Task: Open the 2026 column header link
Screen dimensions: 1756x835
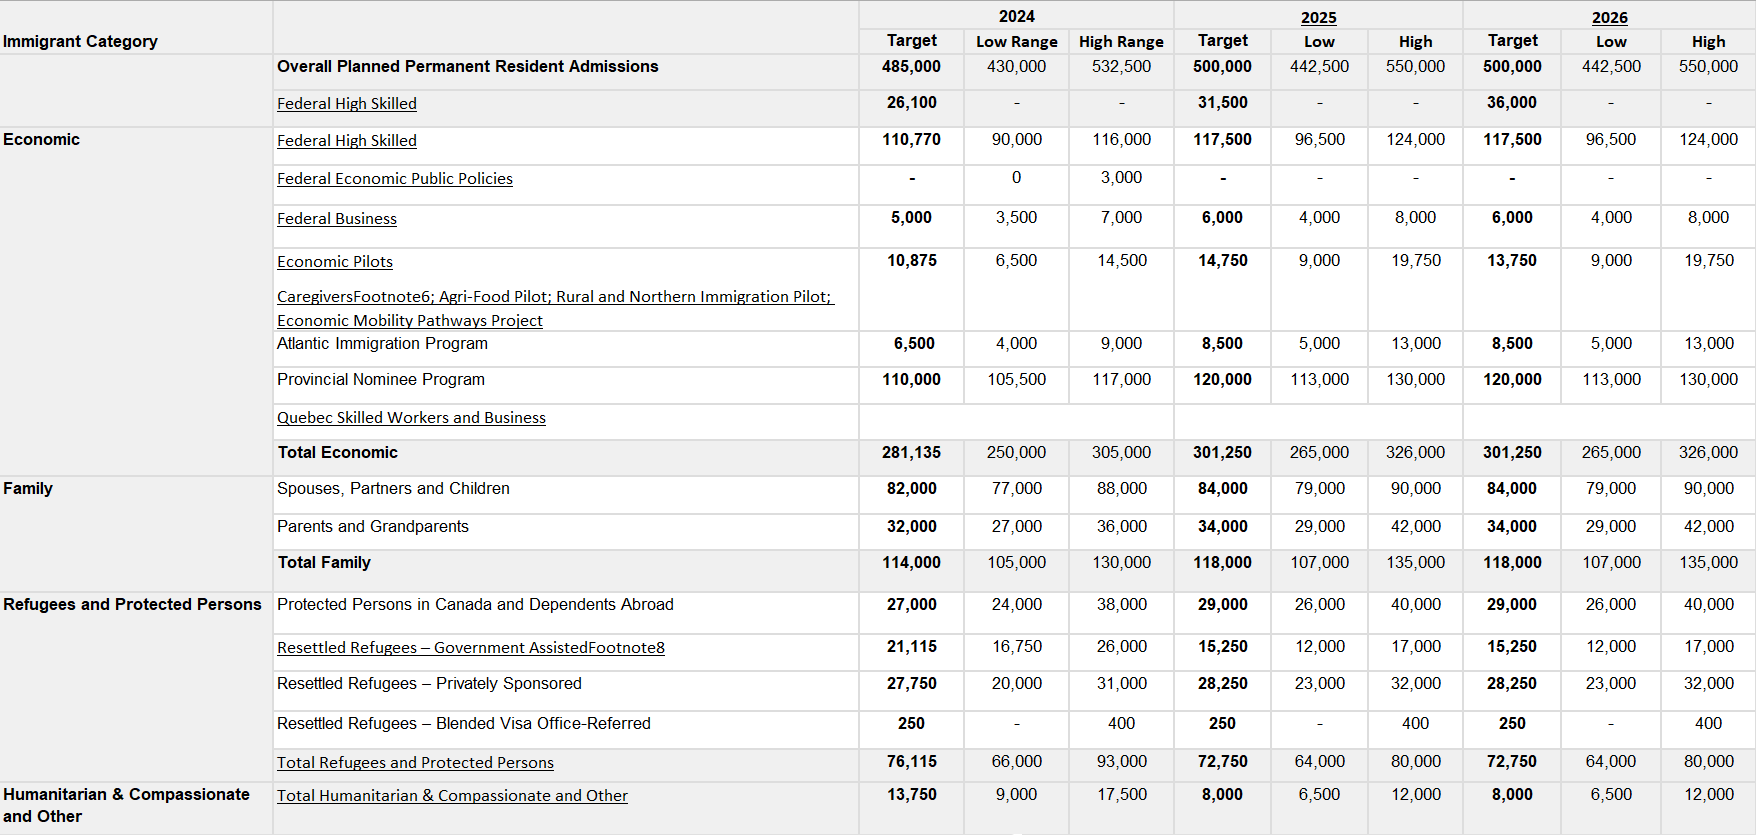Action: point(1609,18)
